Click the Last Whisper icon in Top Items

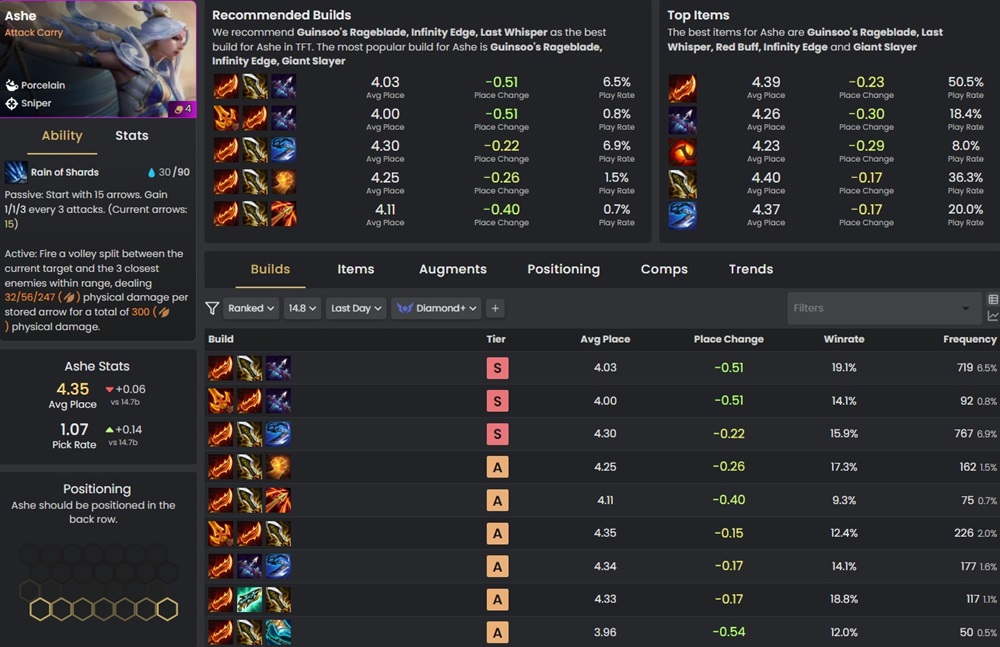(x=682, y=121)
